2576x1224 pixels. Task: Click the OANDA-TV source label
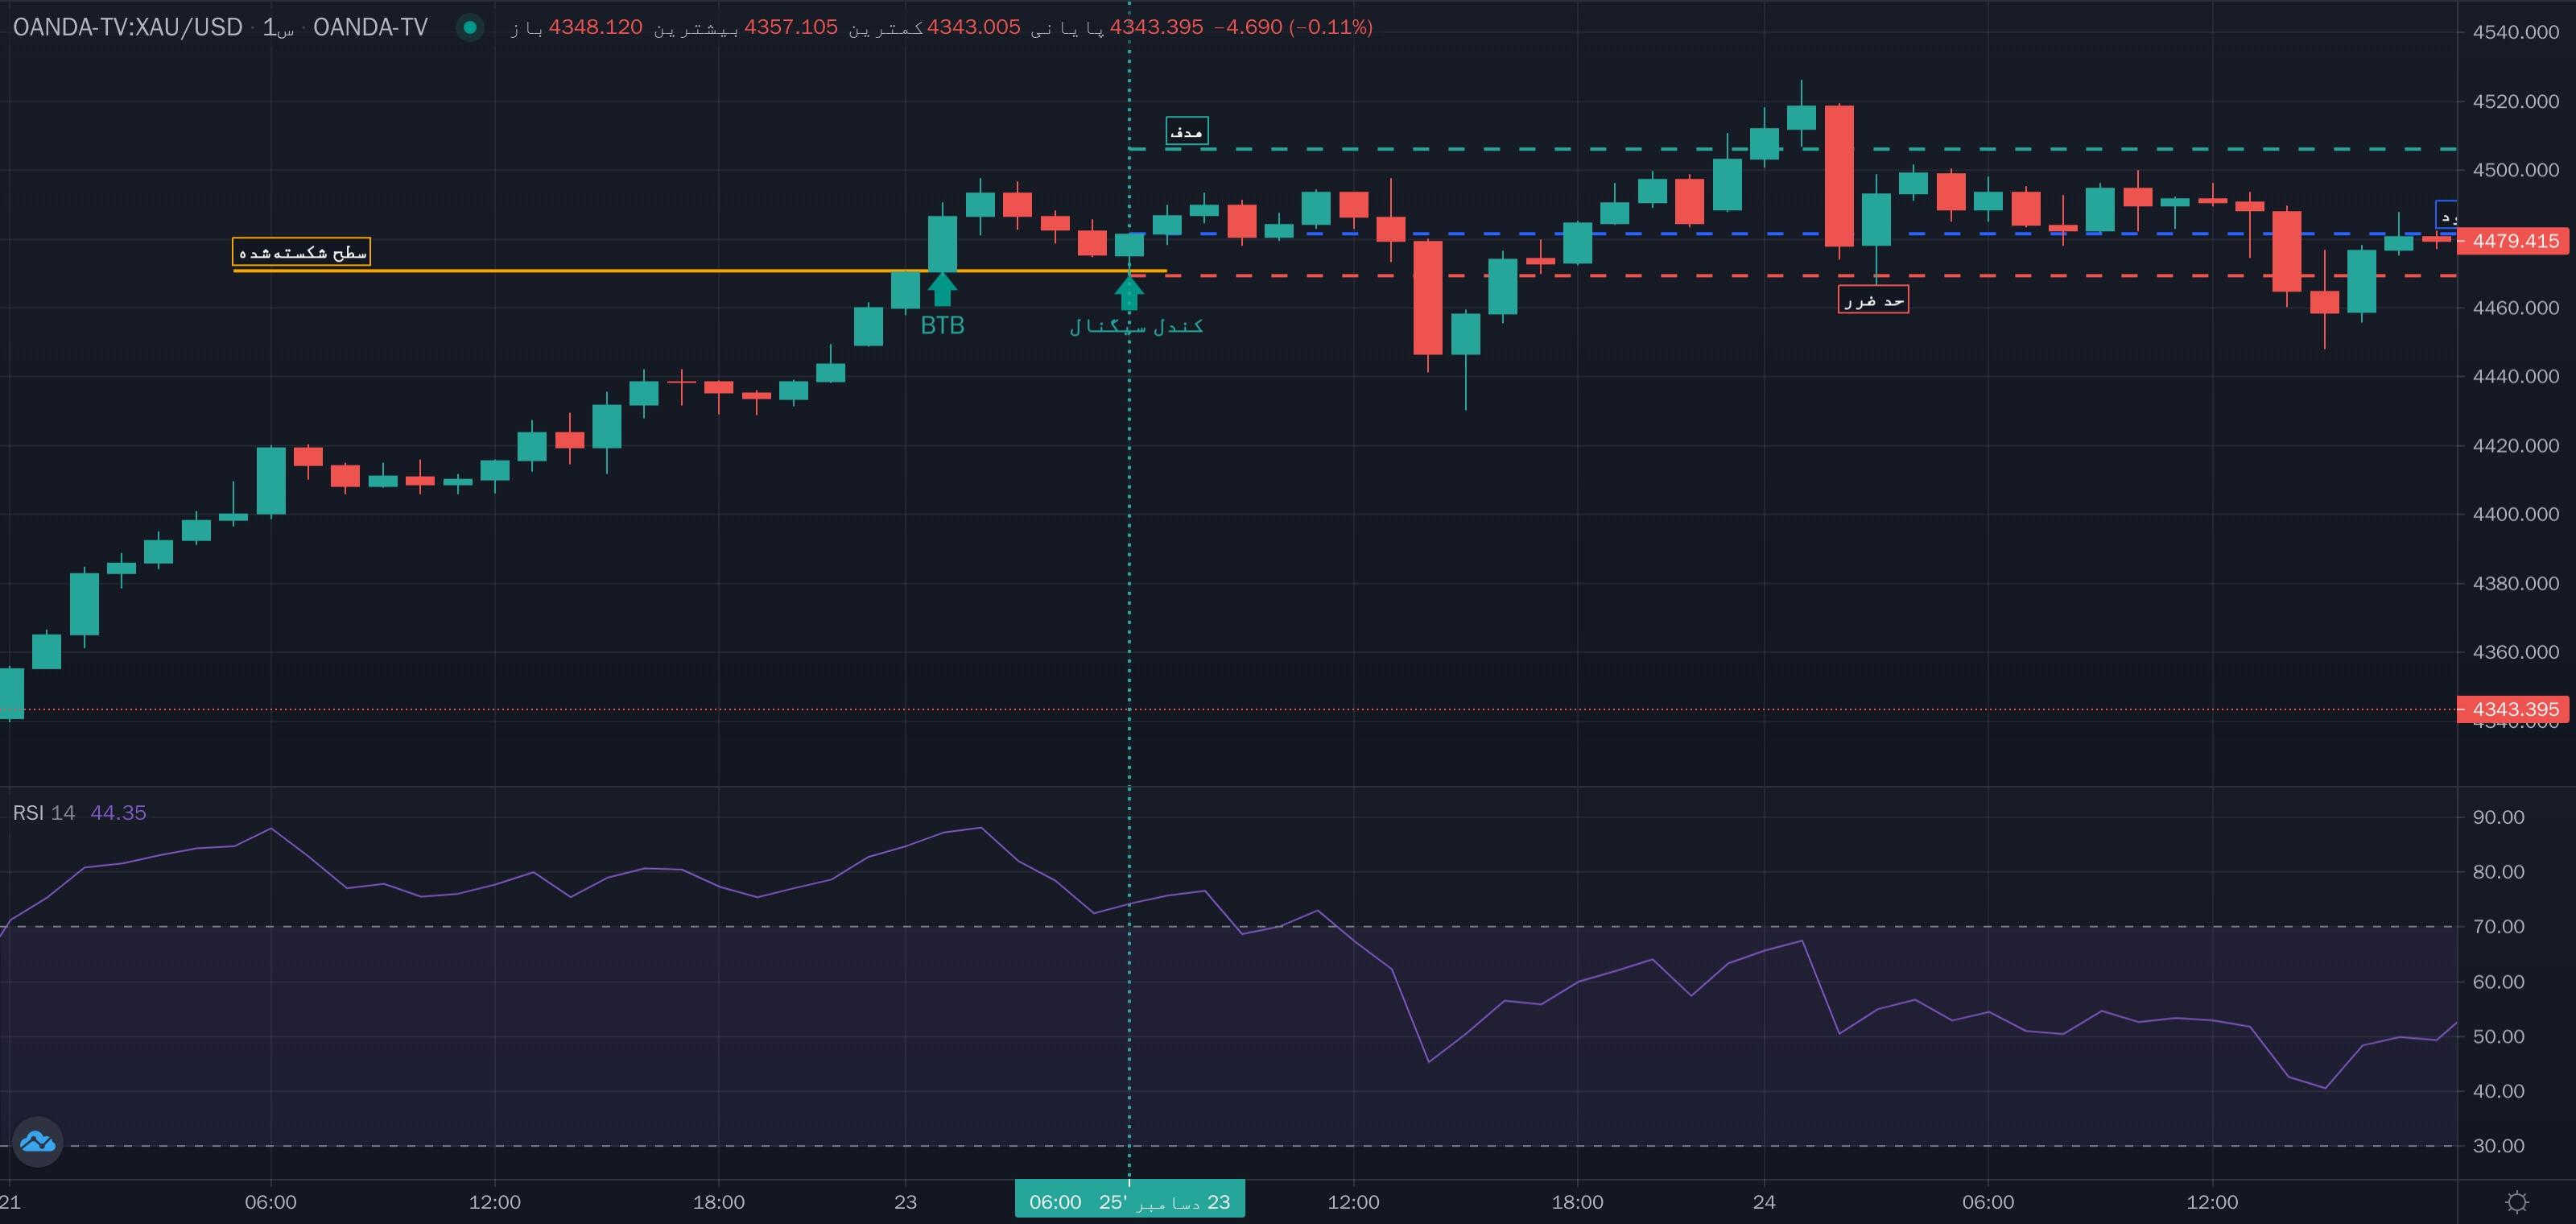pos(370,27)
